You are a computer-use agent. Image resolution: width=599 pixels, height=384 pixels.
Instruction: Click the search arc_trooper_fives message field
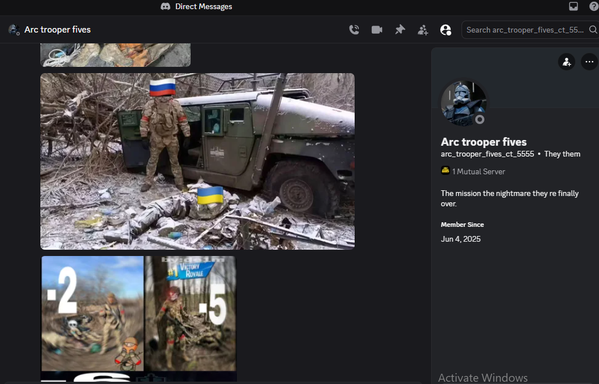tap(530, 30)
